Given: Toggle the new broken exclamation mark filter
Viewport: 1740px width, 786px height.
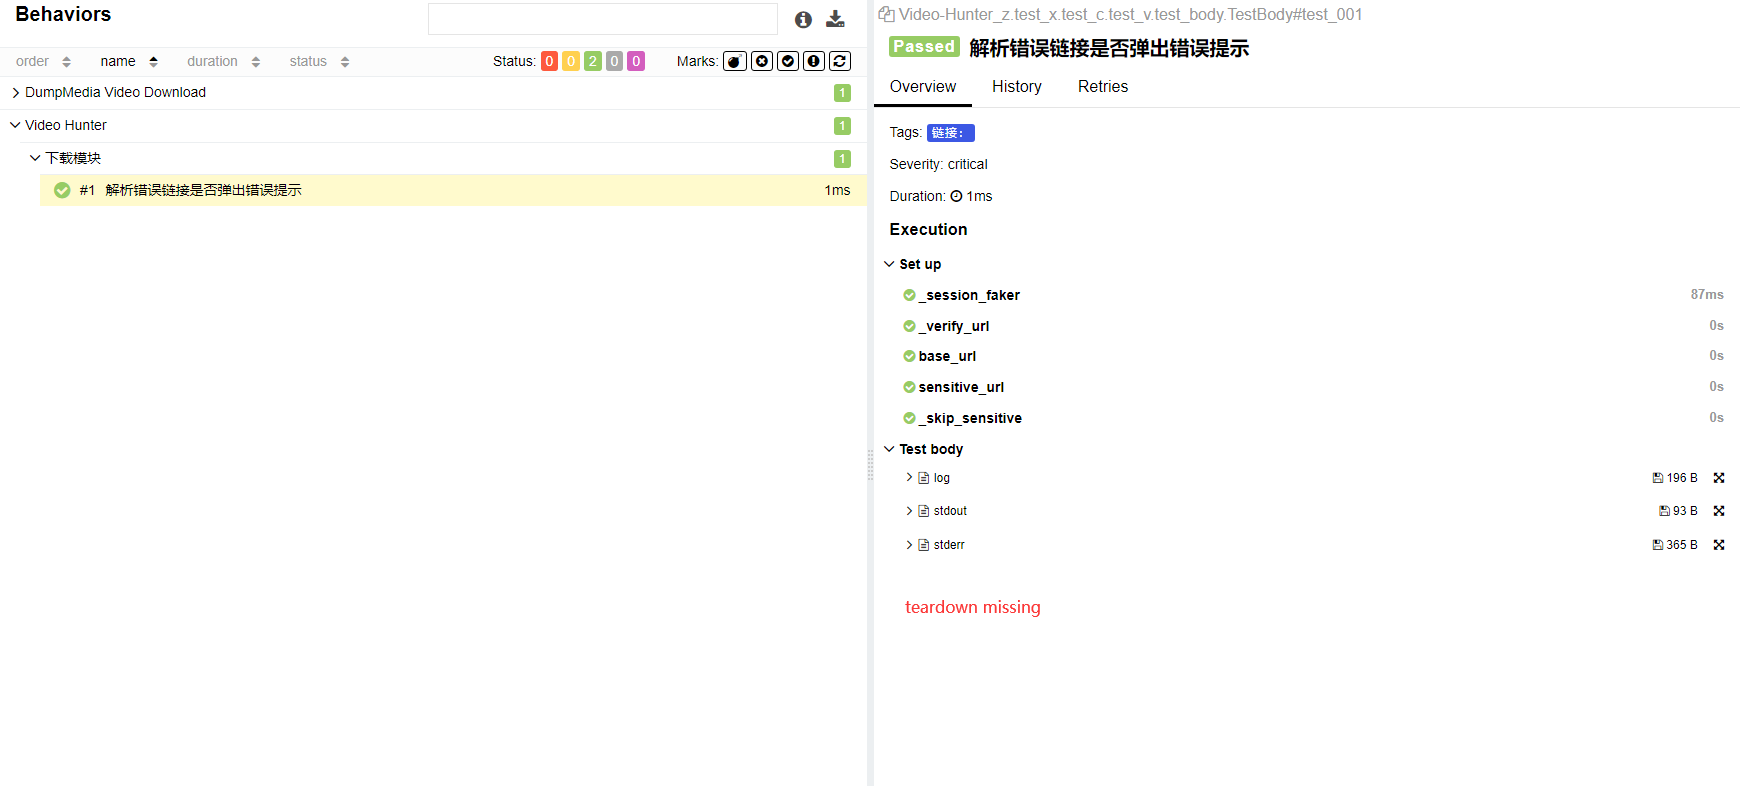Looking at the screenshot, I should point(814,61).
